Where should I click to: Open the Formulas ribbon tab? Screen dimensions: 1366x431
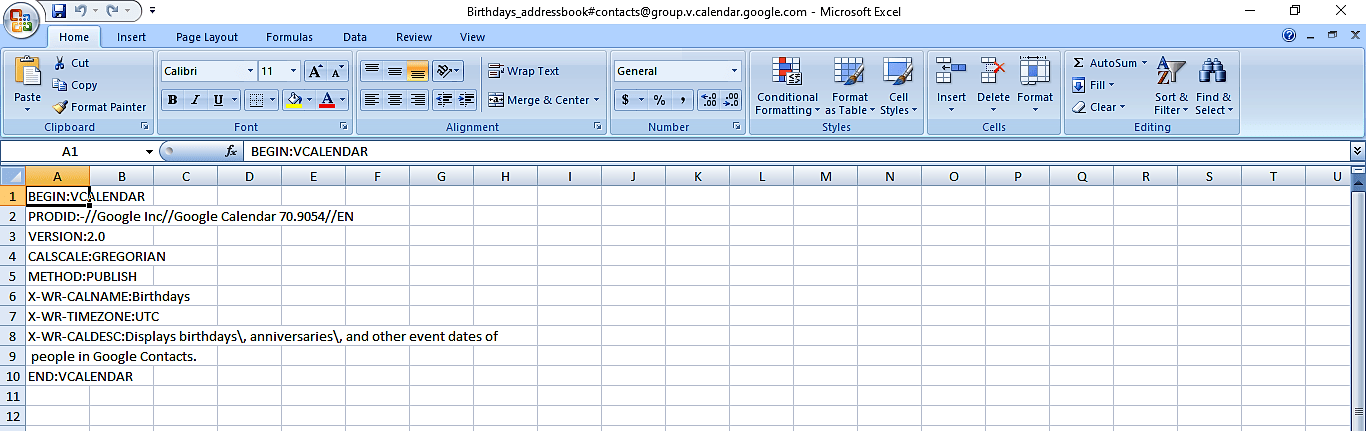point(289,37)
